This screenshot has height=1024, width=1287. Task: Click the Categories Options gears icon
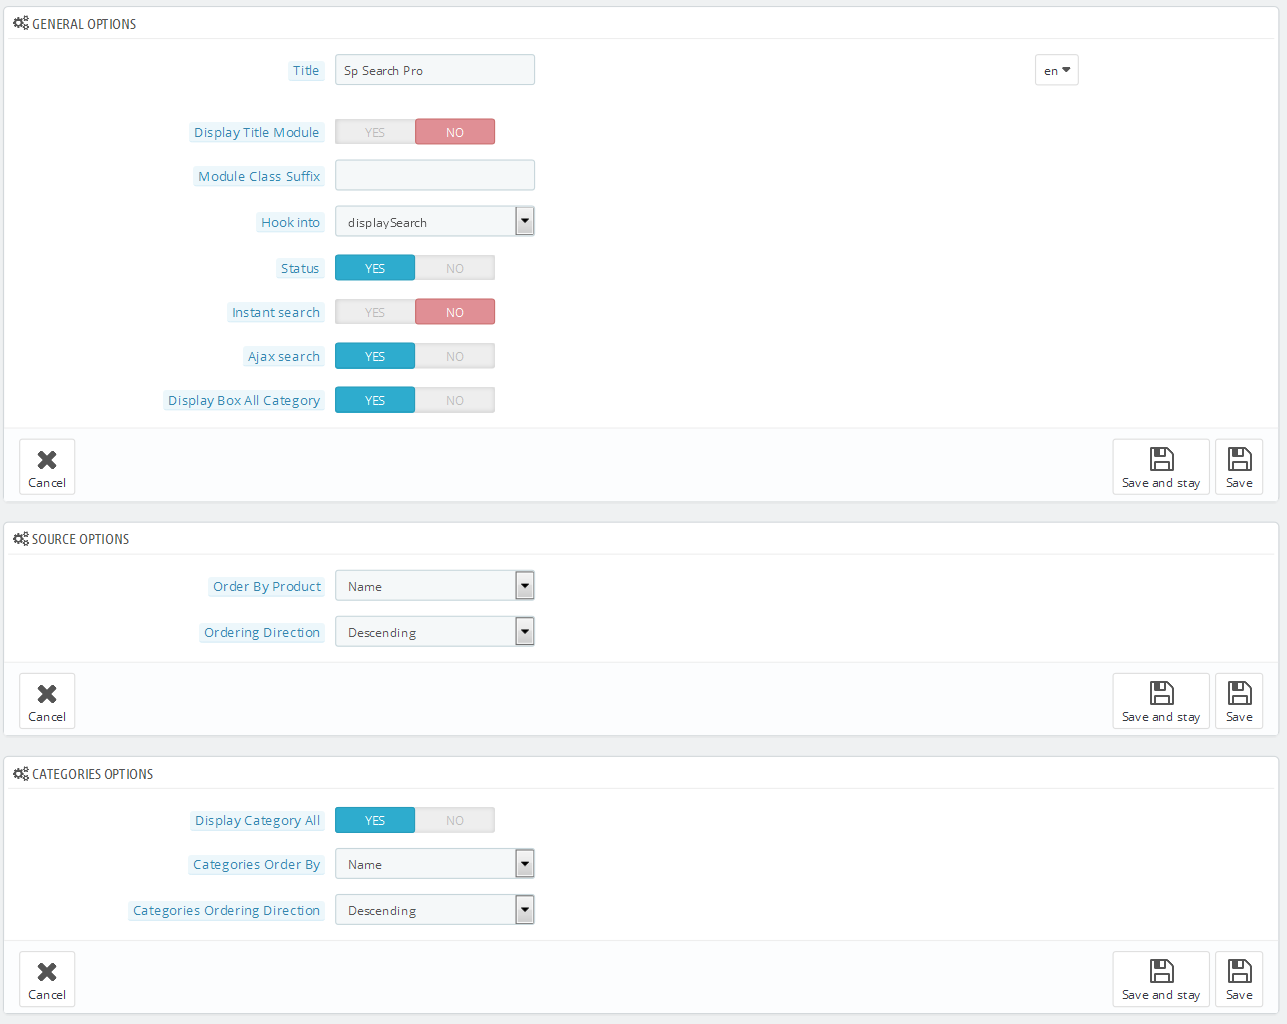[21, 773]
